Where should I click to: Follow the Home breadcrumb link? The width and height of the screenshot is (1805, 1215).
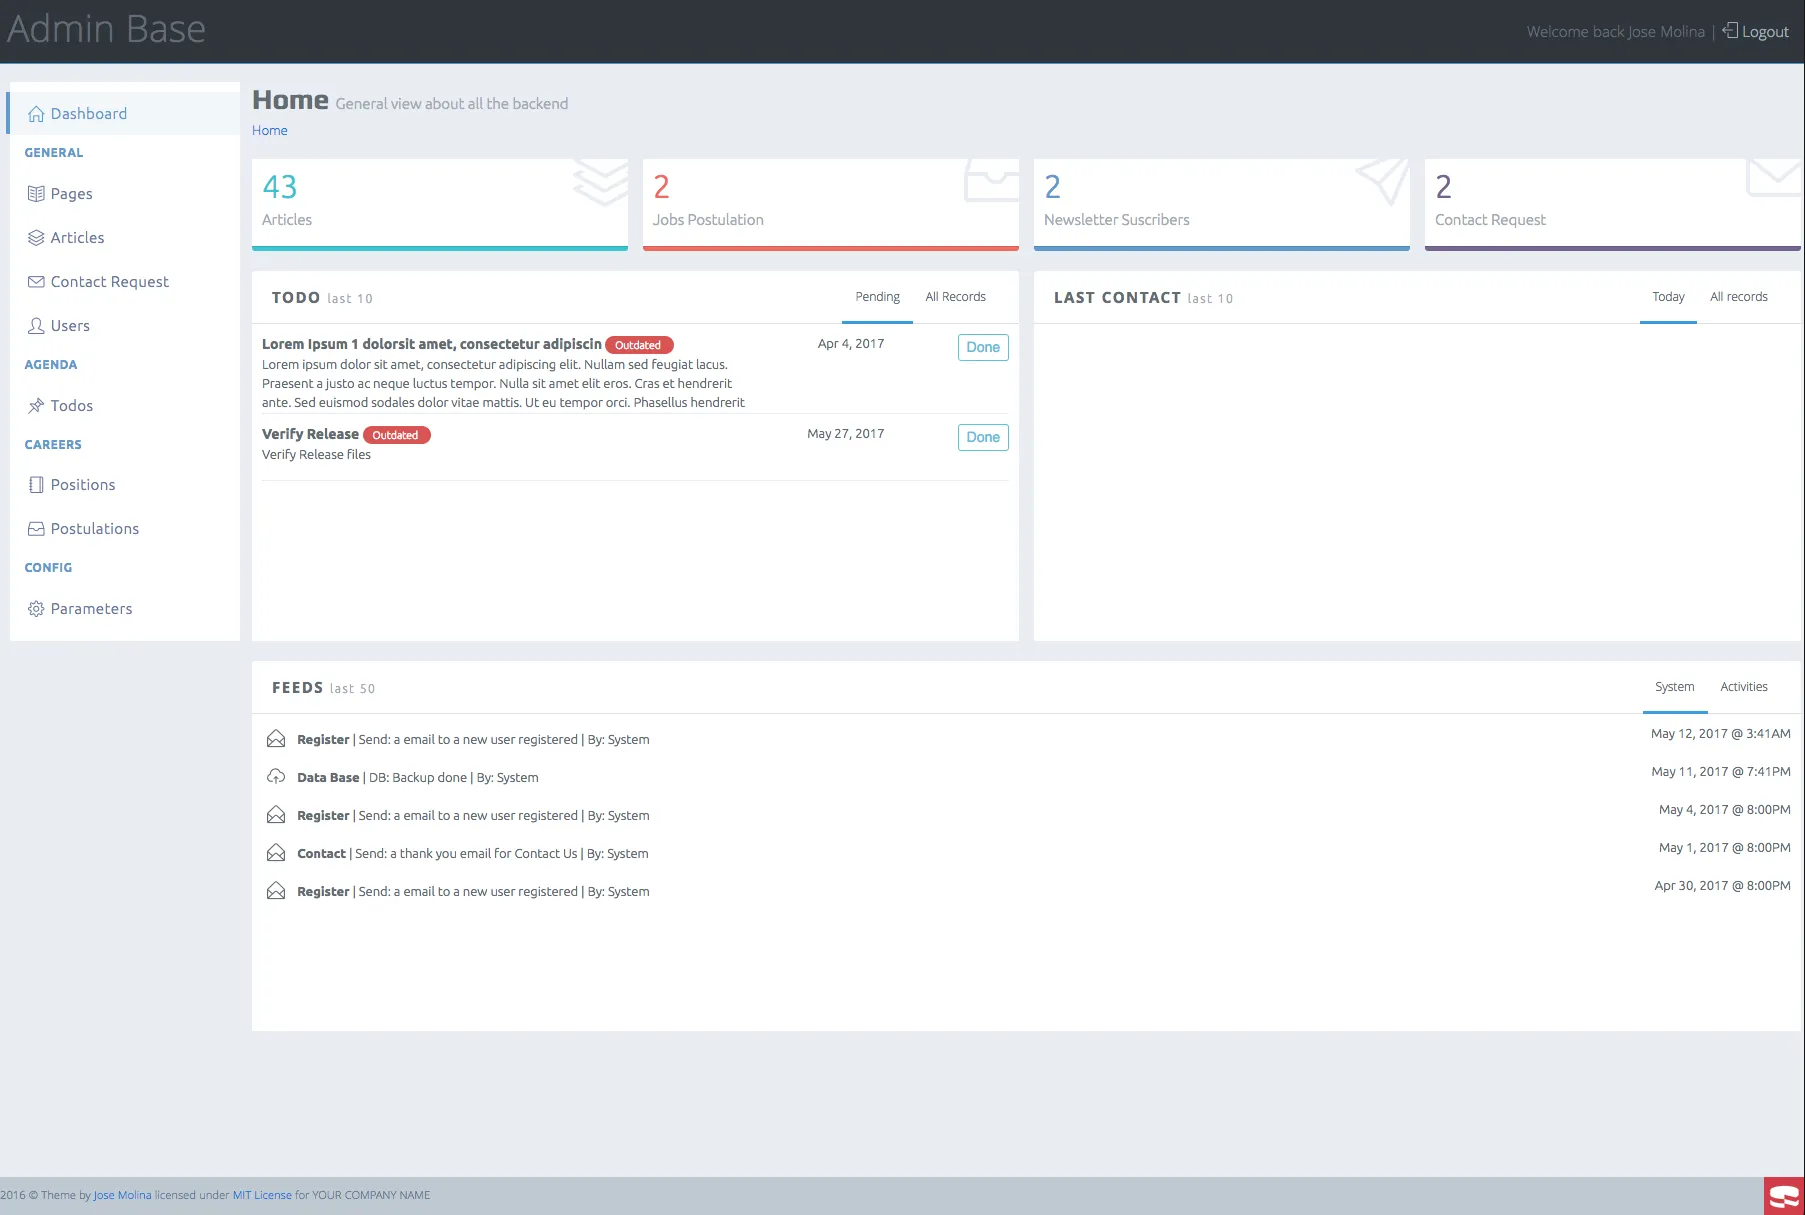tap(269, 131)
